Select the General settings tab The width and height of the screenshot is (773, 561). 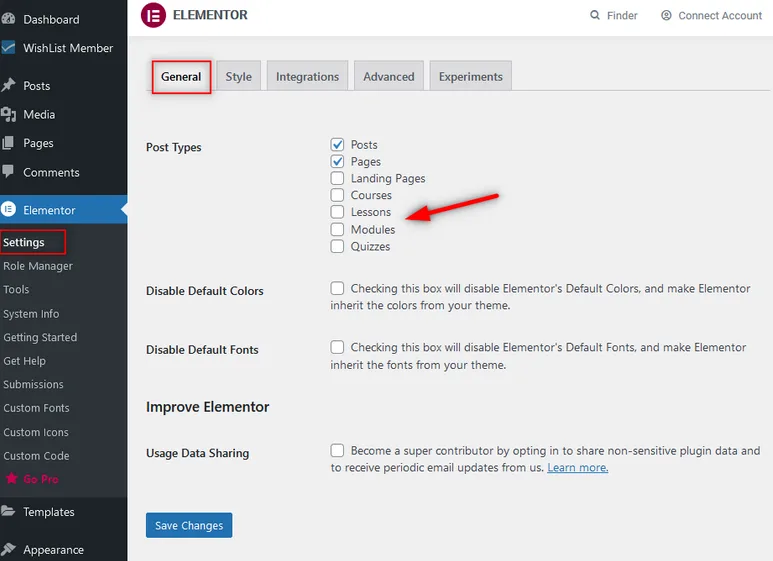pyautogui.click(x=181, y=76)
